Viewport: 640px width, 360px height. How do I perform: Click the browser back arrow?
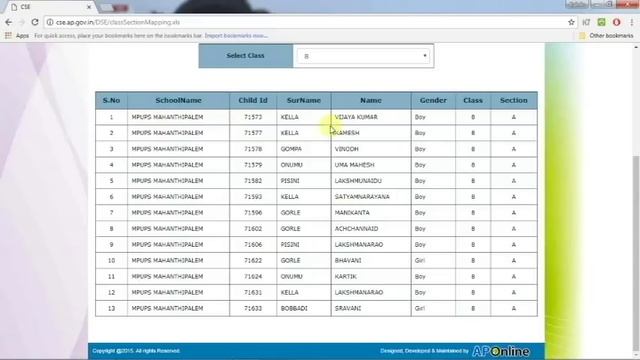(9, 22)
